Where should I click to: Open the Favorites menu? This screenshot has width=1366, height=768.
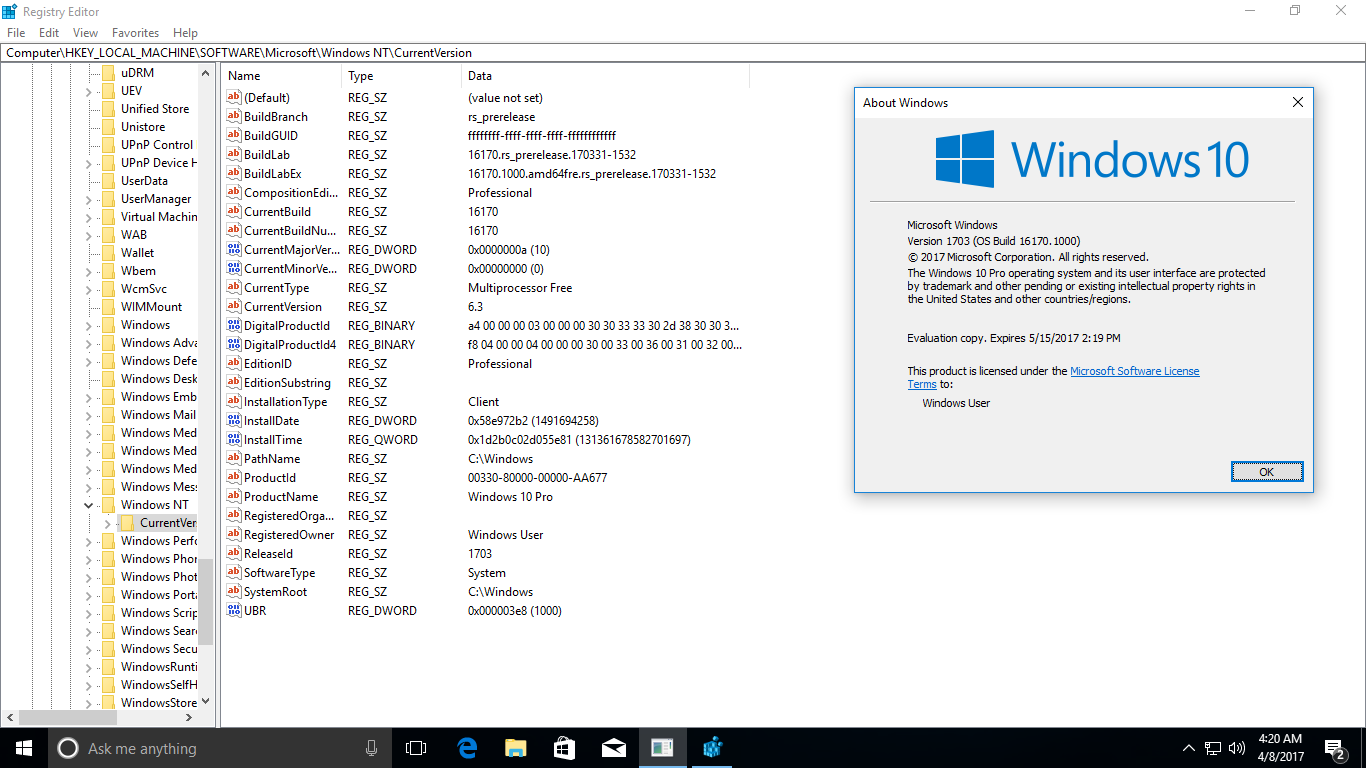pyautogui.click(x=135, y=33)
